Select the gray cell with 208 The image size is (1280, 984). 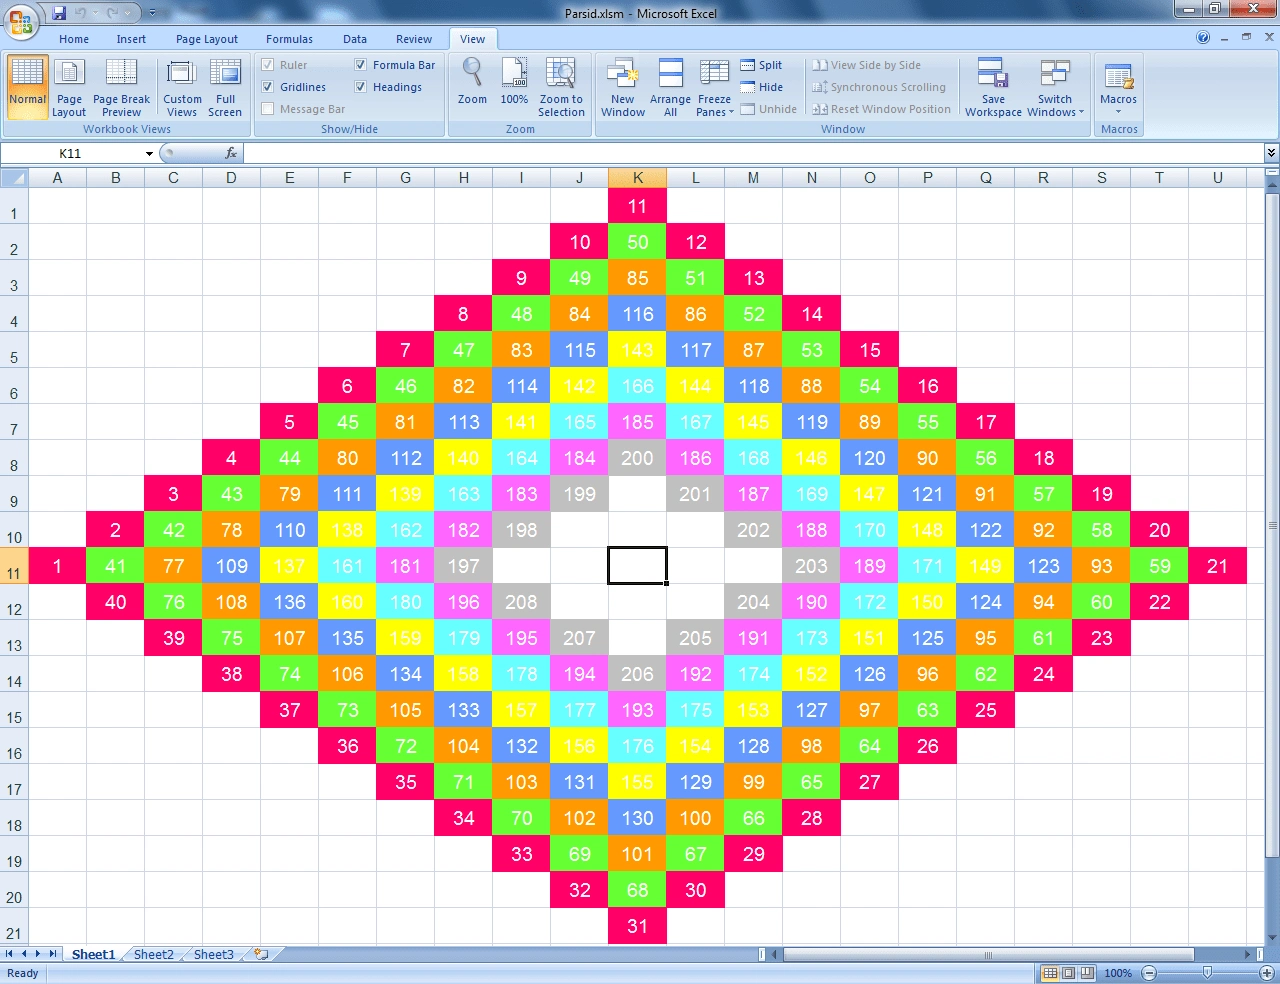pos(521,602)
